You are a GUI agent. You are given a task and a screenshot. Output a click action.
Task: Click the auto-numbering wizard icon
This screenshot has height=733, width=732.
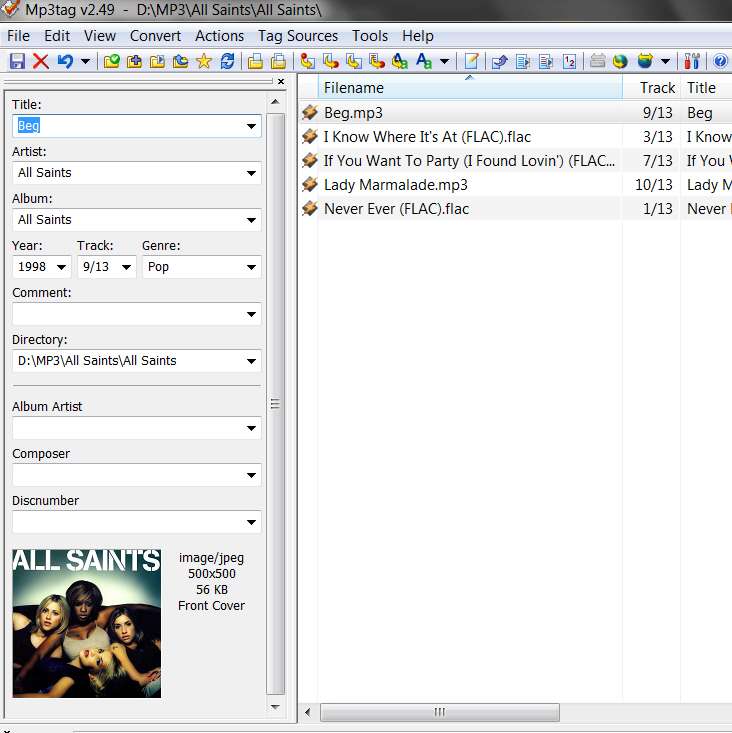[x=569, y=61]
